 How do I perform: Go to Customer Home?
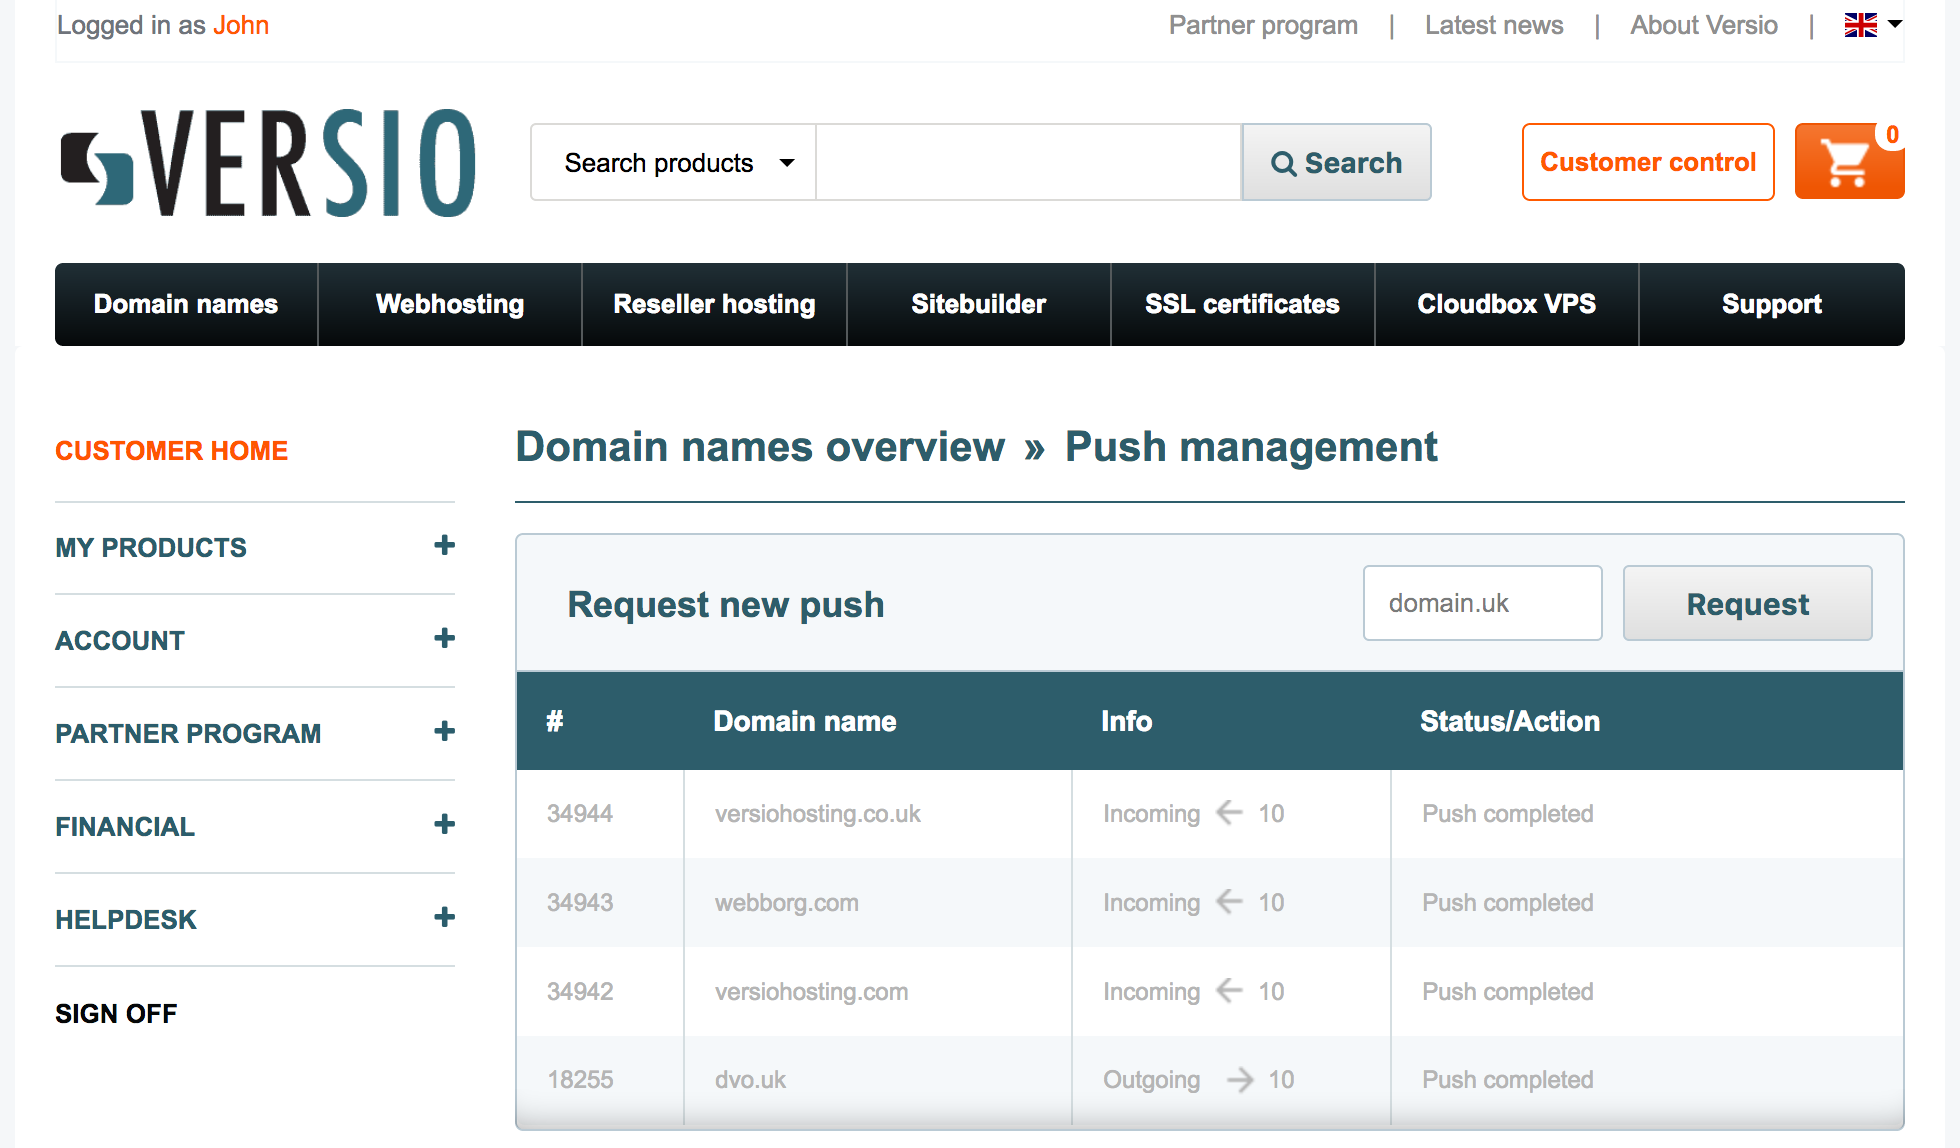click(x=171, y=451)
